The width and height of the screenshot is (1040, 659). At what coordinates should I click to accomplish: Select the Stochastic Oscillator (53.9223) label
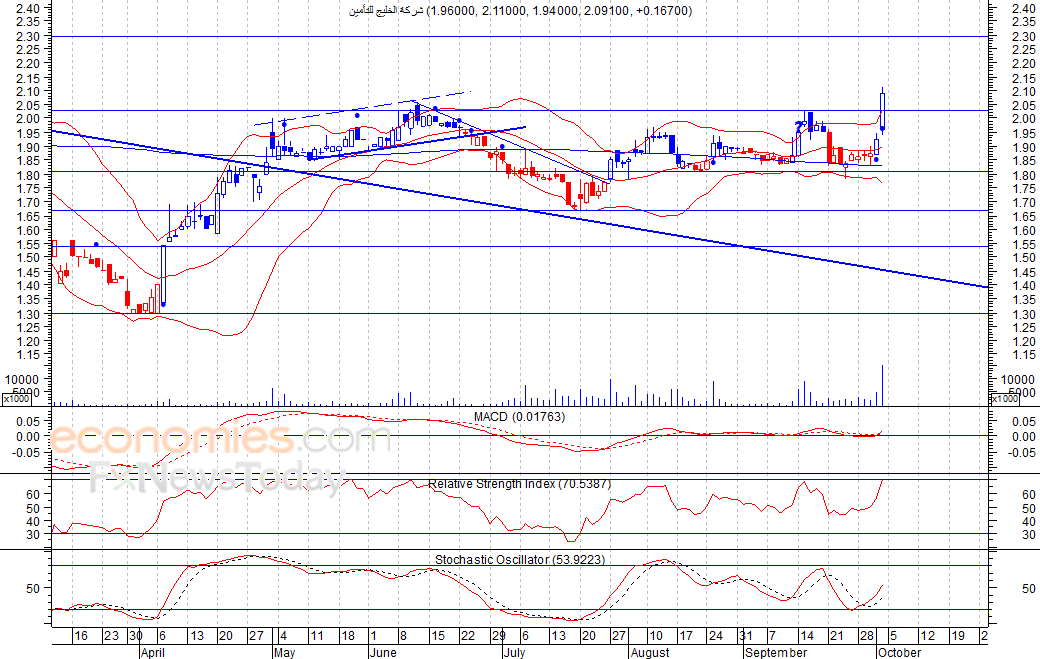click(x=519, y=560)
